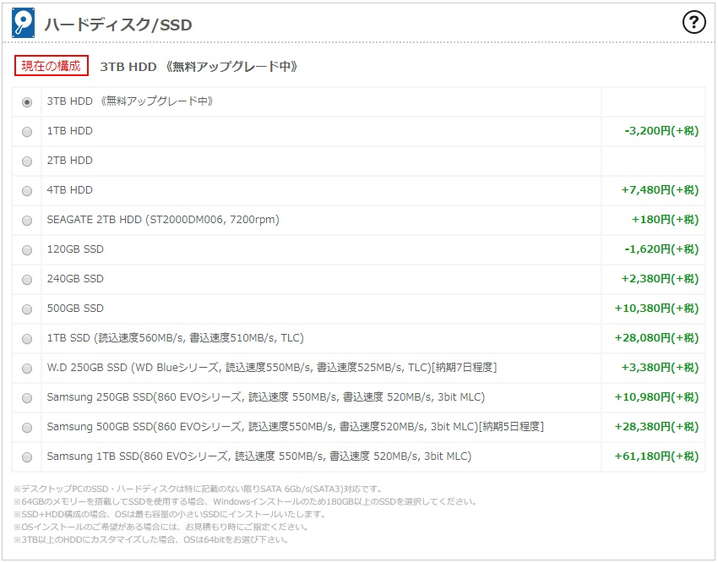Click the '240GB SSD' option label
Image resolution: width=718 pixels, height=563 pixels.
coord(75,279)
